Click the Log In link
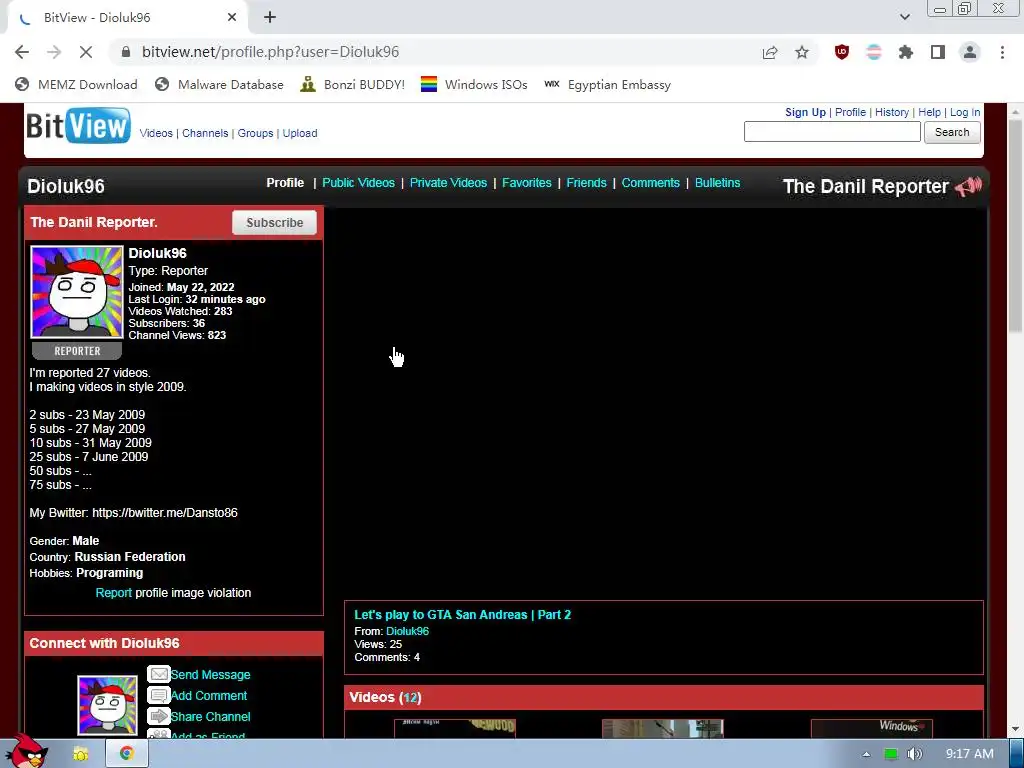This screenshot has width=1024, height=768. point(965,112)
